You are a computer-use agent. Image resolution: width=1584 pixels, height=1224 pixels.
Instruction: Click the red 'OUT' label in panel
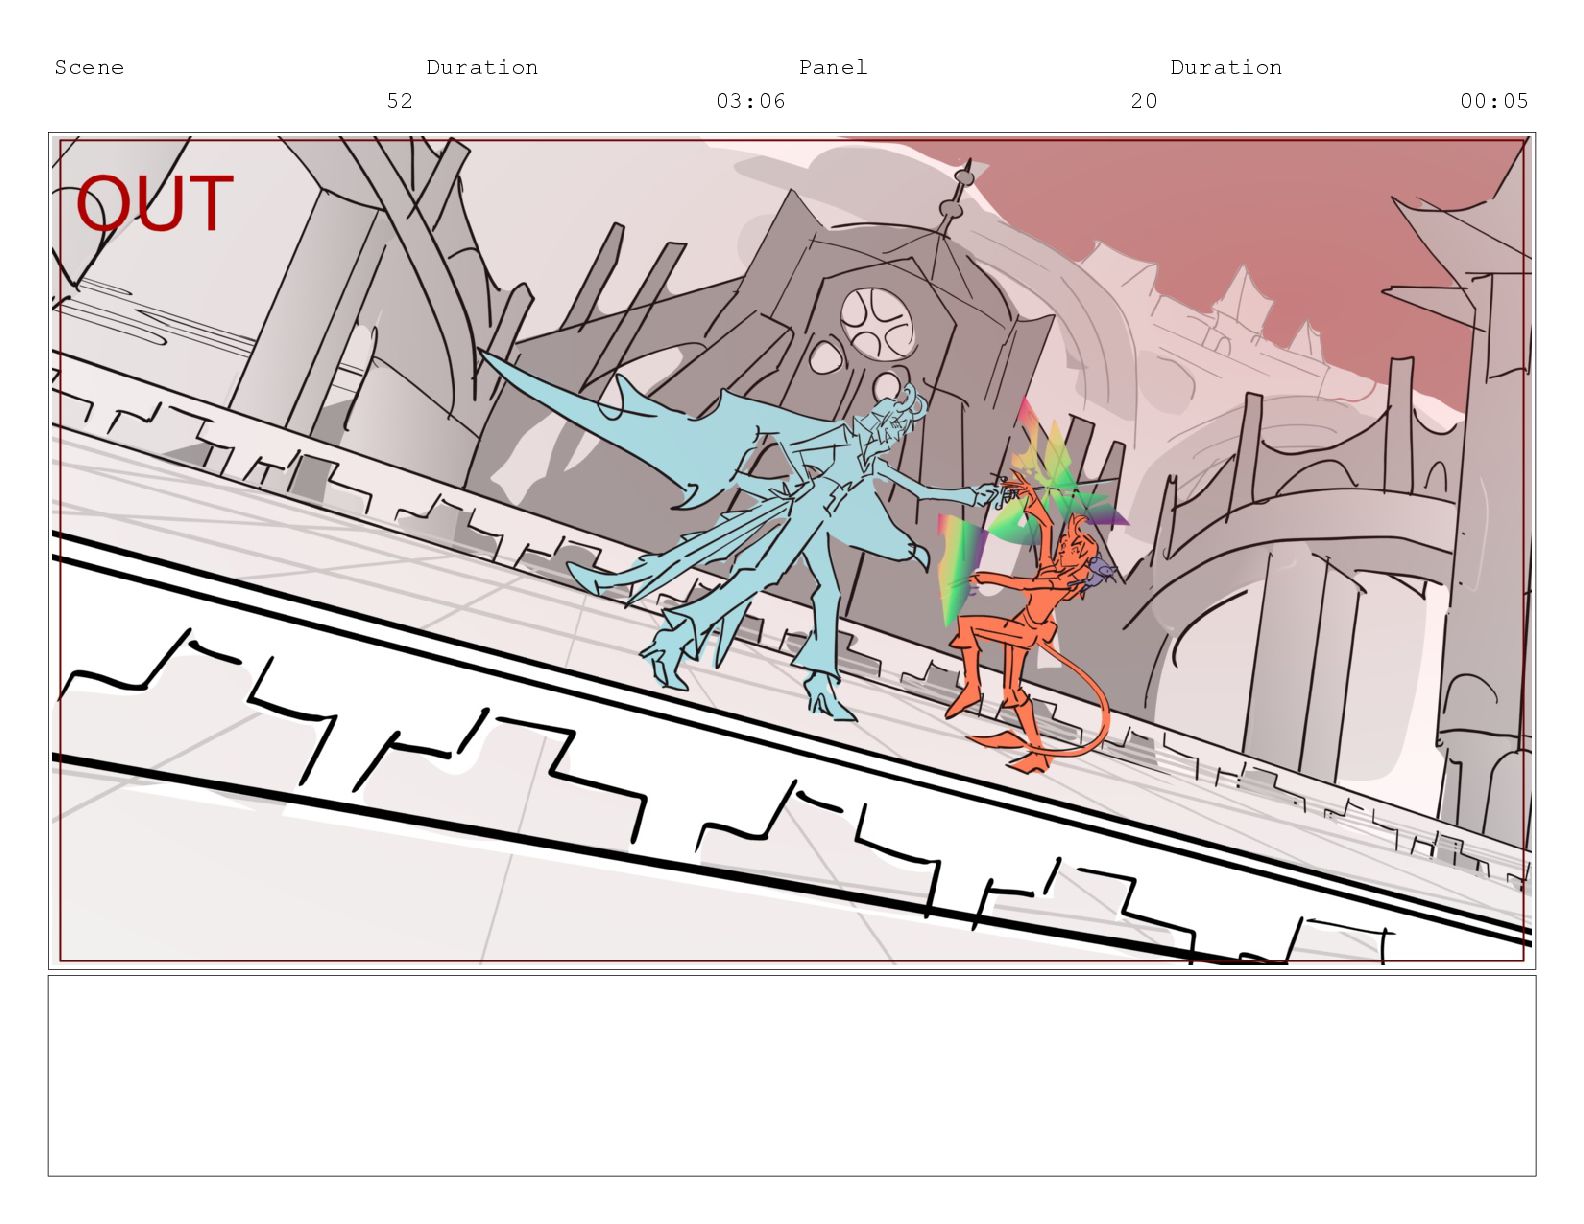pyautogui.click(x=155, y=203)
